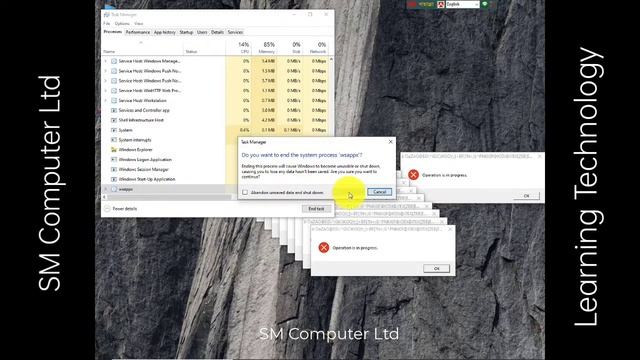Select the Processes tab

[x=113, y=32]
